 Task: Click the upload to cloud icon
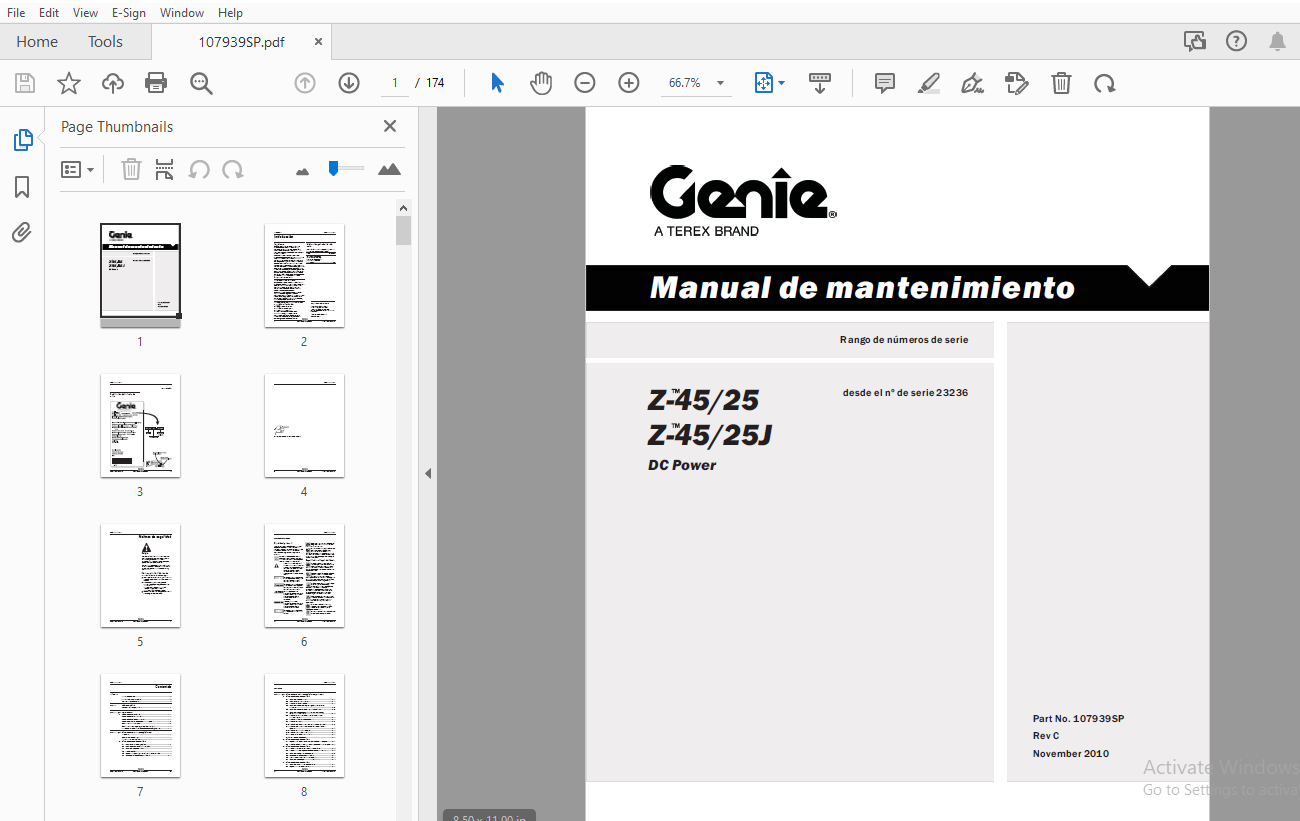click(113, 83)
